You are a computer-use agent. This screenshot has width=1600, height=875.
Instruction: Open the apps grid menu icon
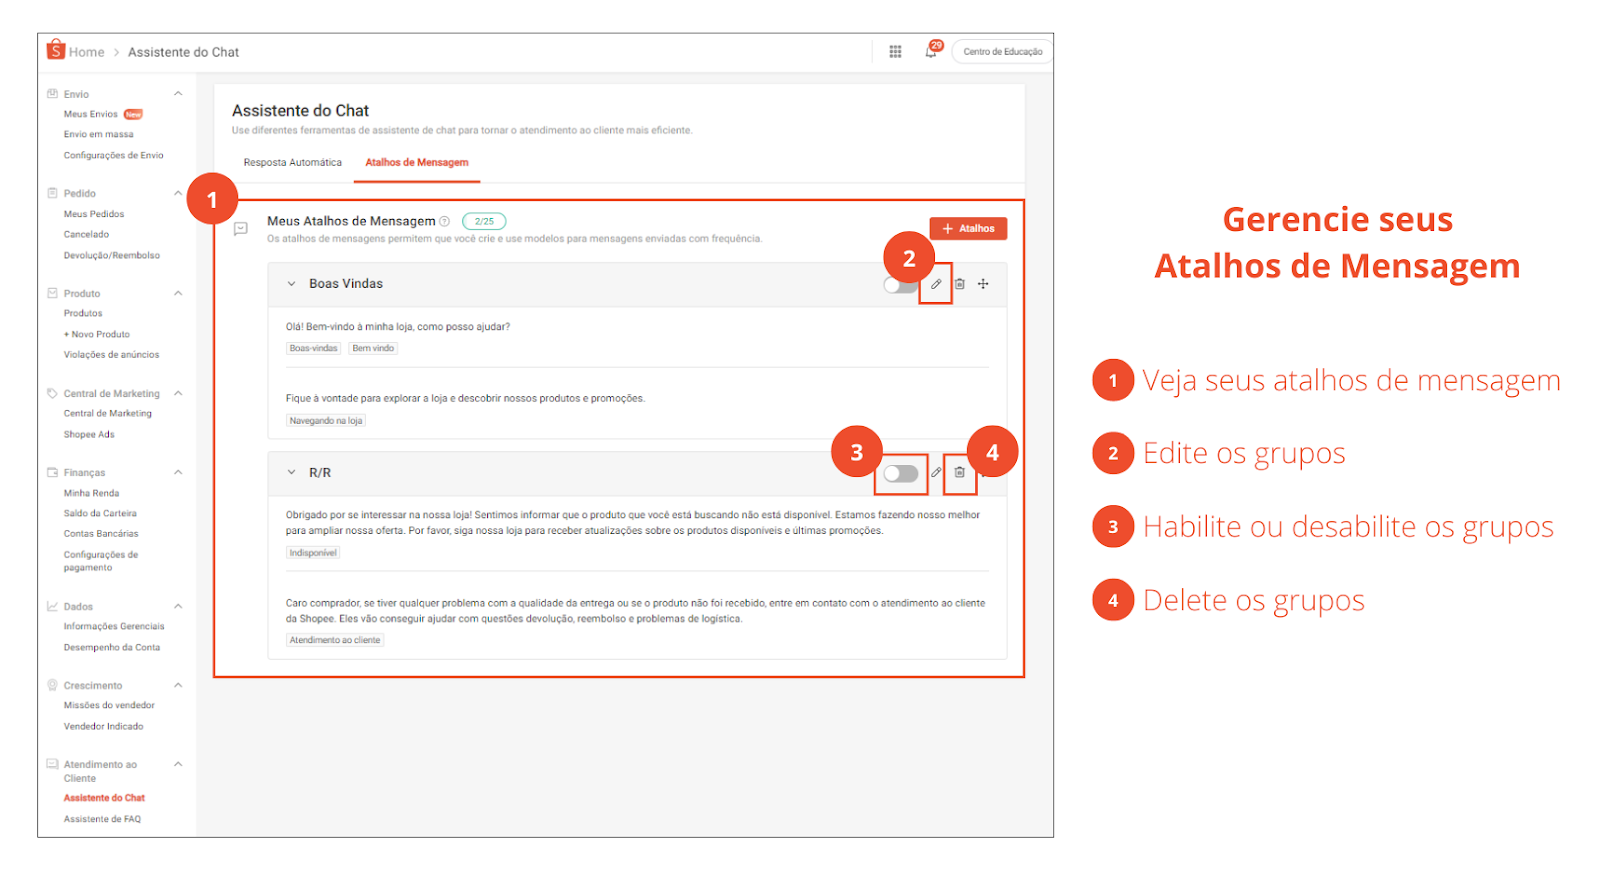point(895,52)
